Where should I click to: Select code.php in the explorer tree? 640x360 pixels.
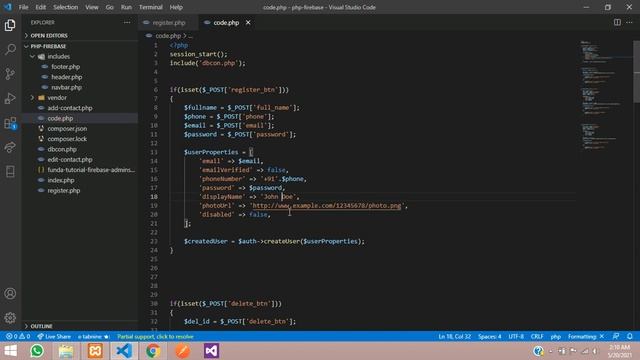click(x=60, y=118)
